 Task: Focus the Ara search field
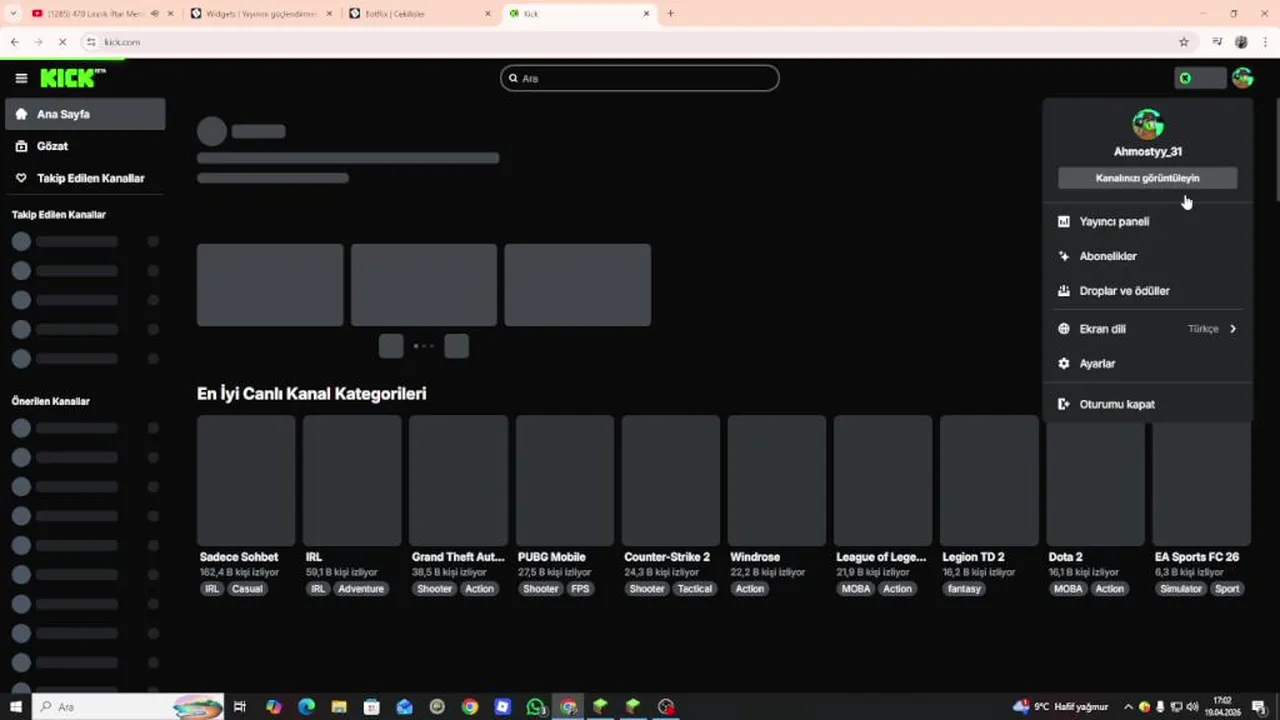point(640,78)
